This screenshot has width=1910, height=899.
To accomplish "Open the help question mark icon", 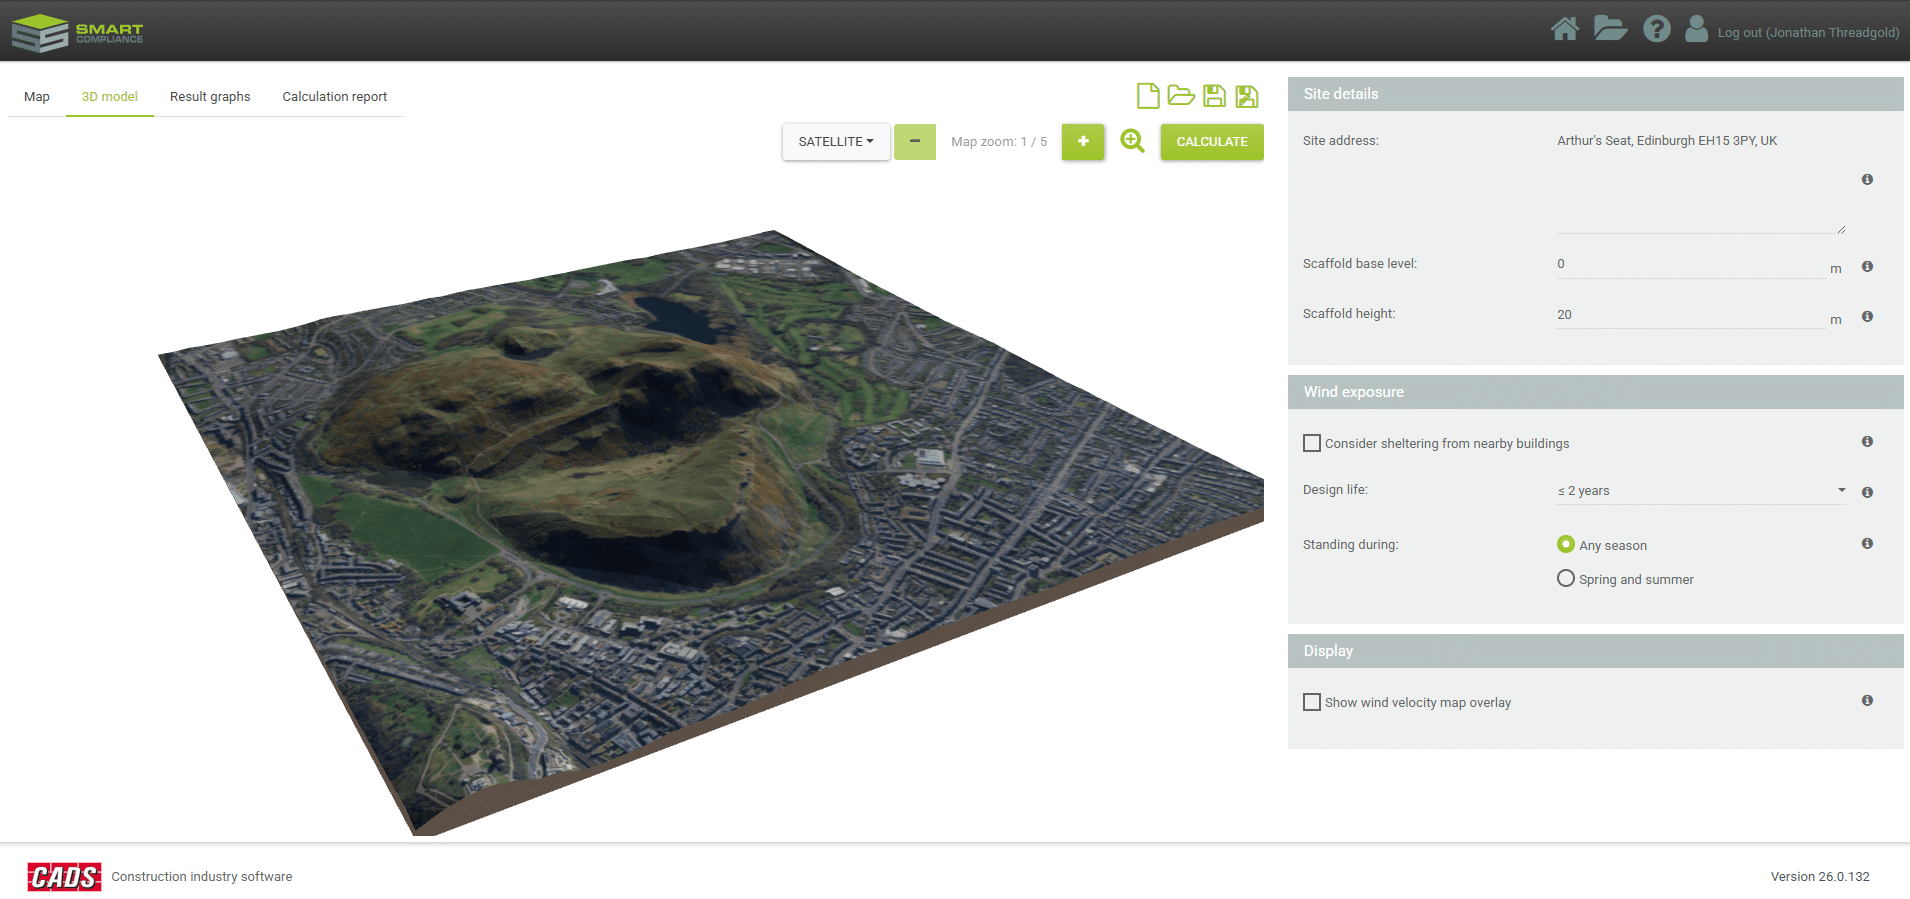I will click(x=1657, y=29).
